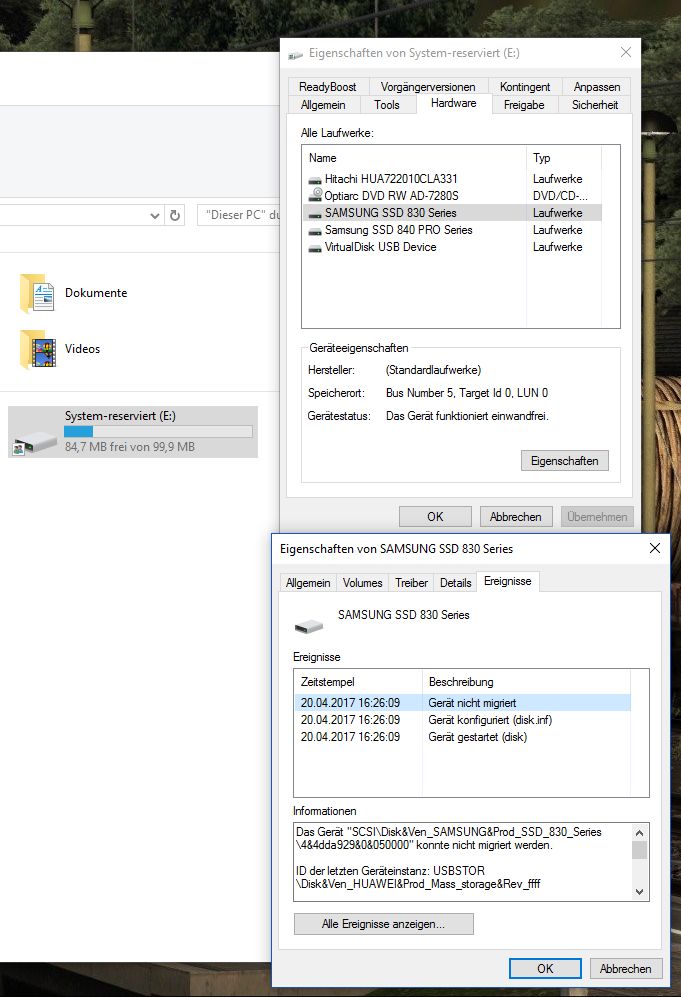Click the SAMSUNG SSD 830 device icon in Ereignisse
681x997 pixels.
[309, 627]
